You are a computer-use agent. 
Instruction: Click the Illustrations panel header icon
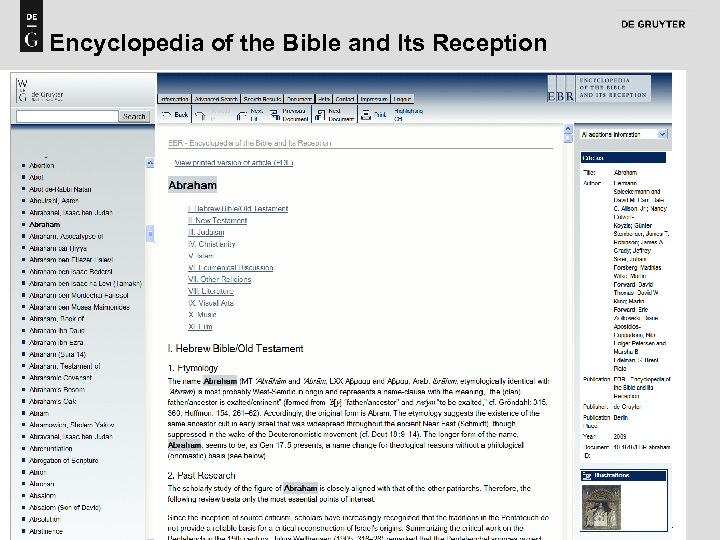pos(586,476)
